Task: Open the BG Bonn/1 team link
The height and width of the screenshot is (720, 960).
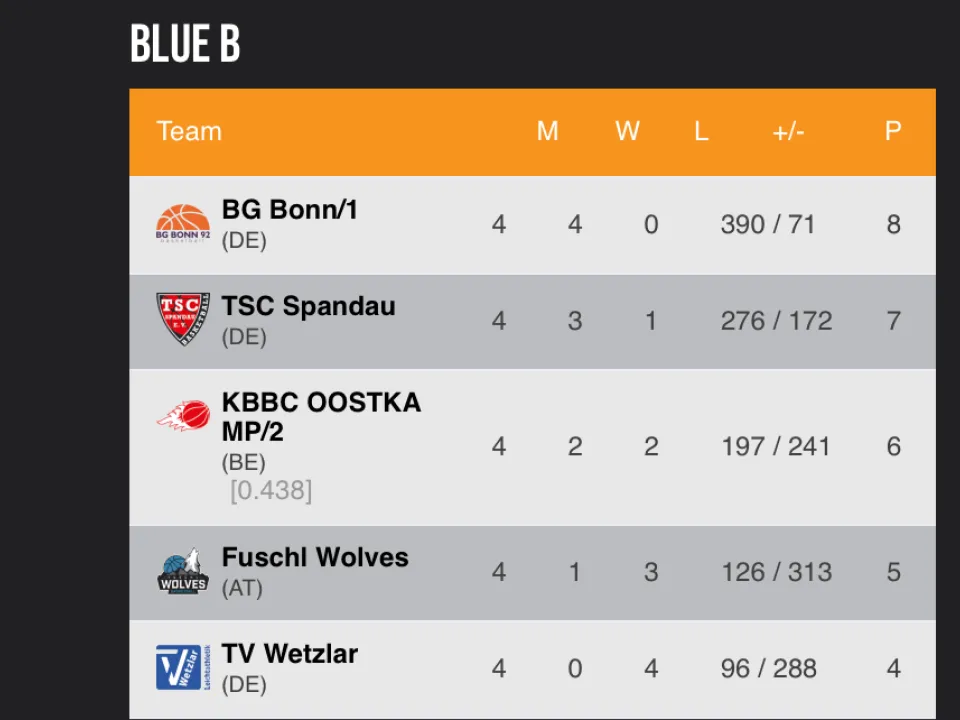Action: [289, 210]
